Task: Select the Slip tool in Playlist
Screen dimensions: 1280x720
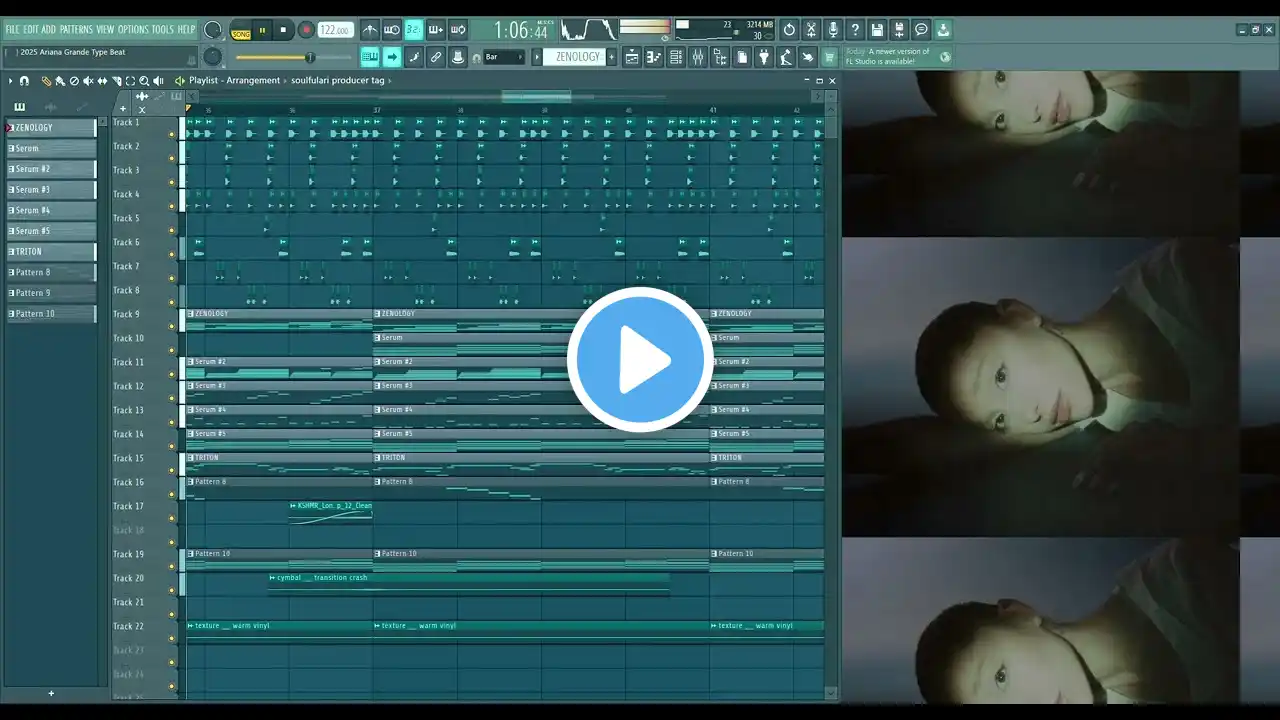Action: pos(102,81)
